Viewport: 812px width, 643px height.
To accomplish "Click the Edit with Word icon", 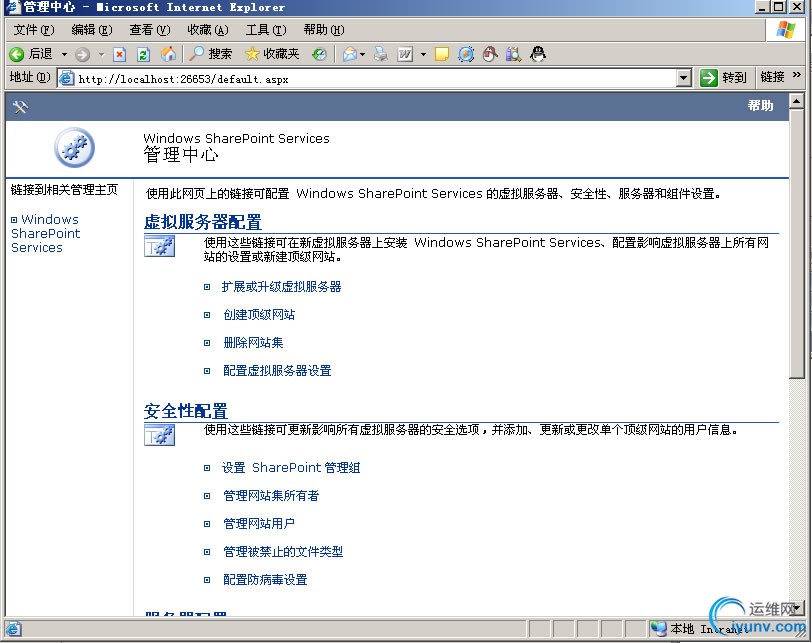I will [x=405, y=54].
